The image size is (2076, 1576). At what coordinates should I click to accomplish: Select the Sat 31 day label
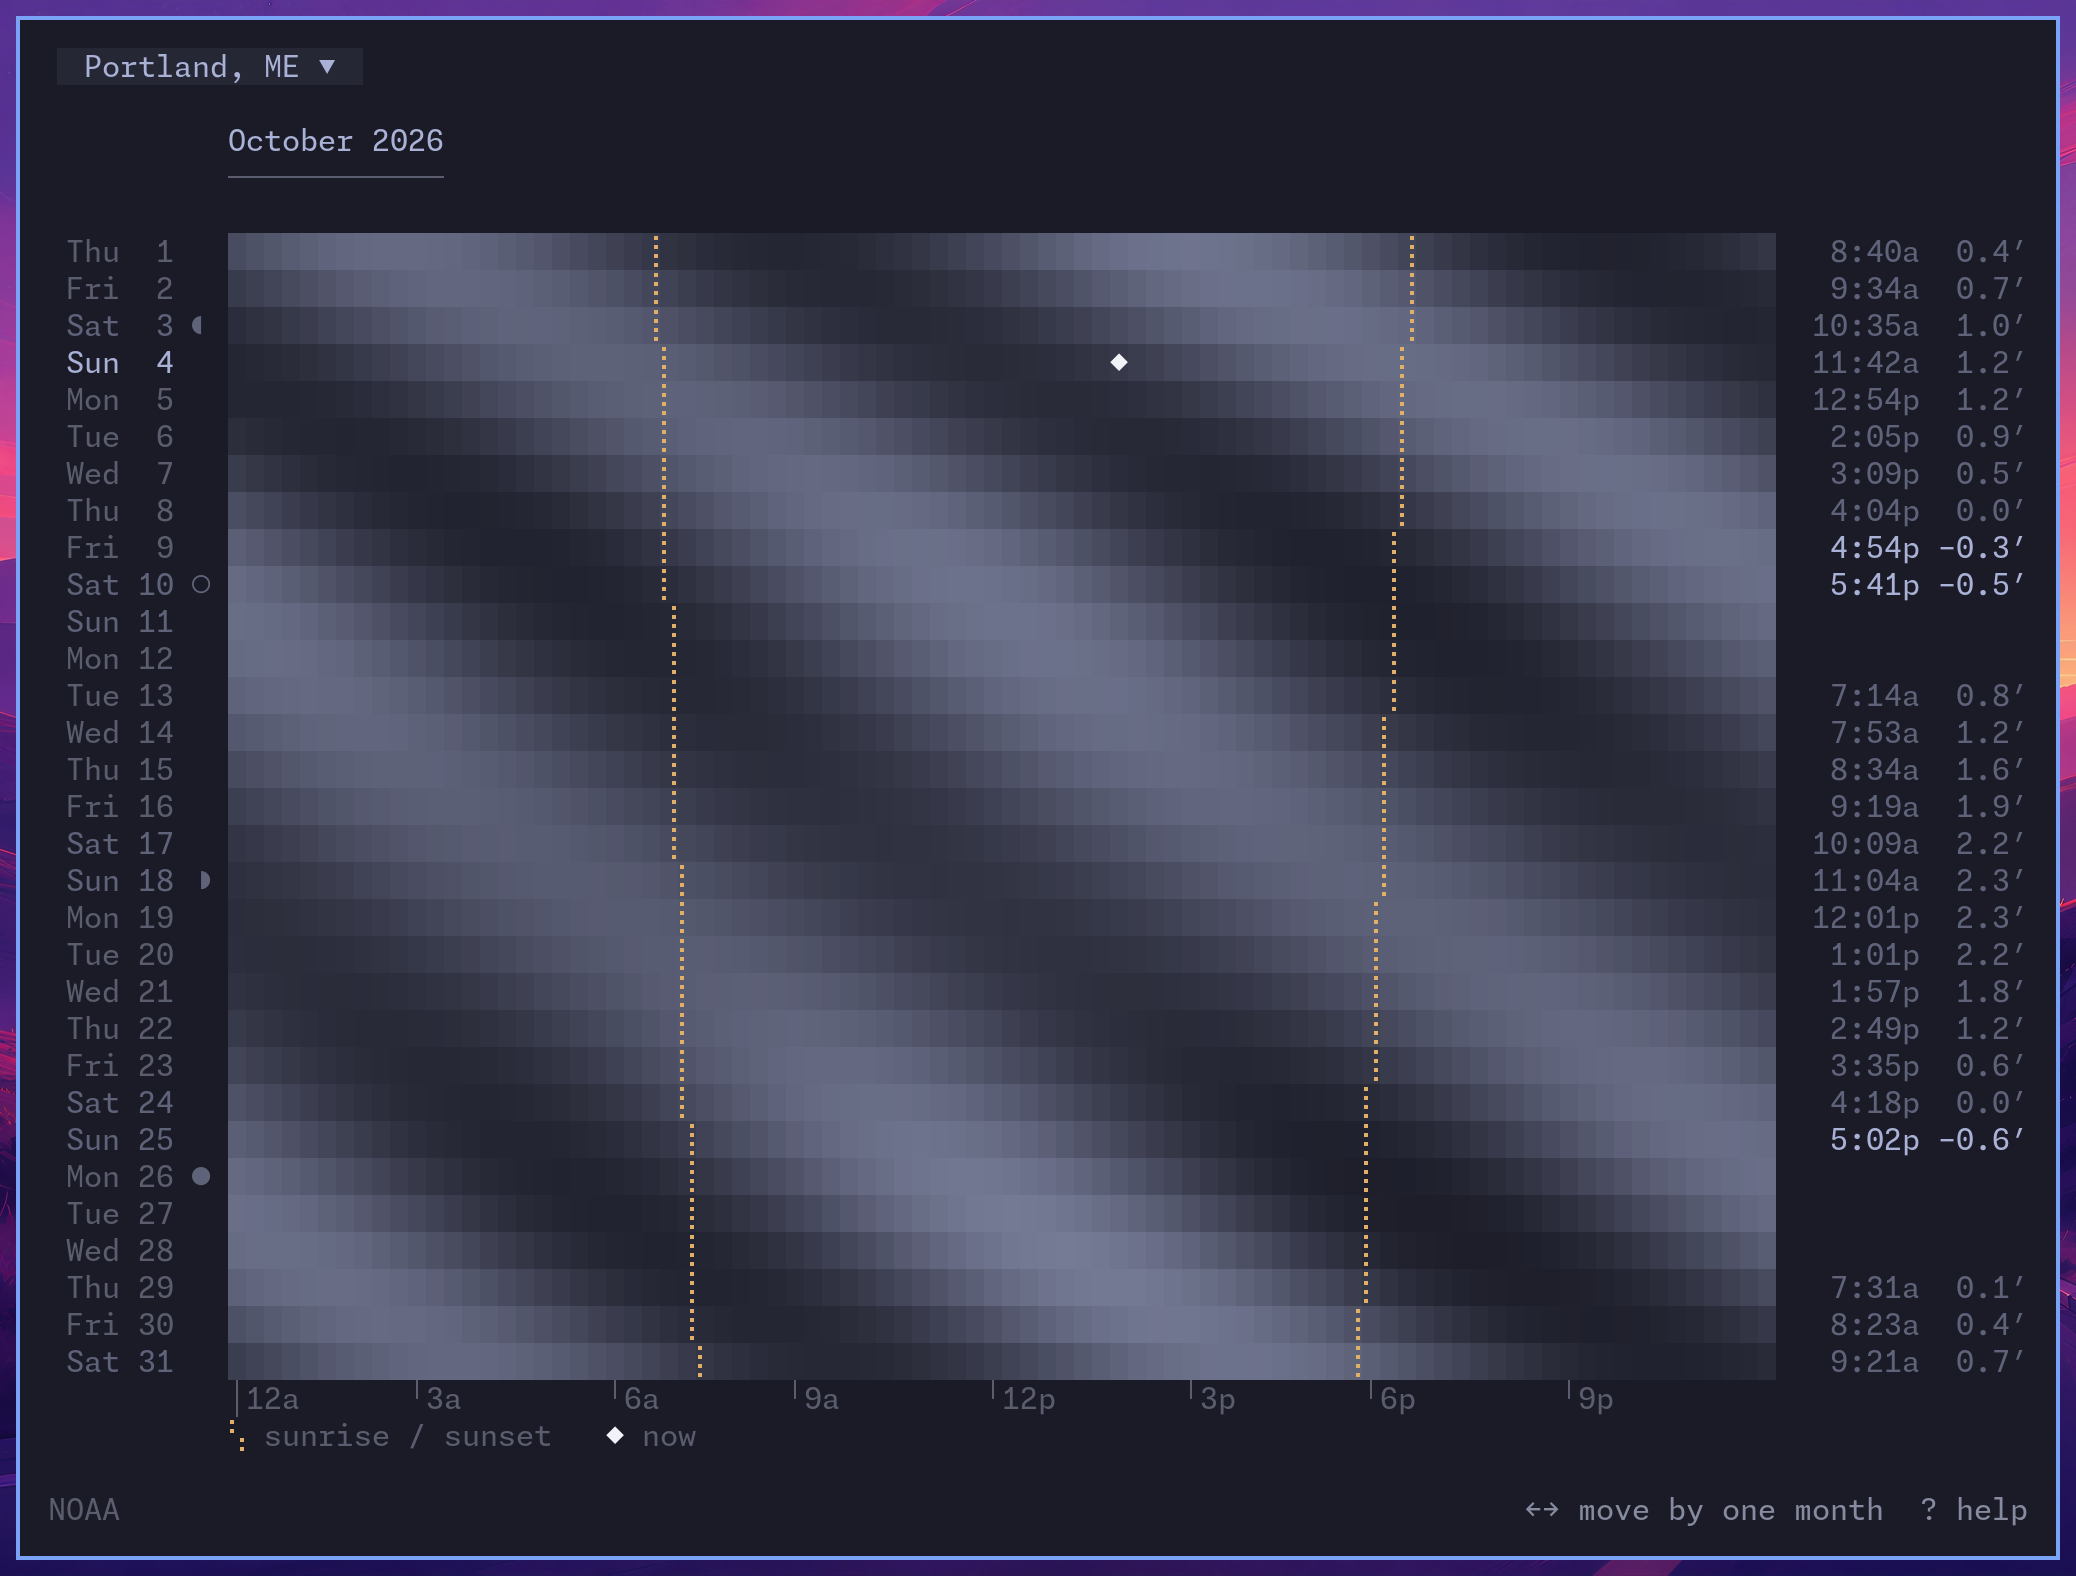[120, 1361]
